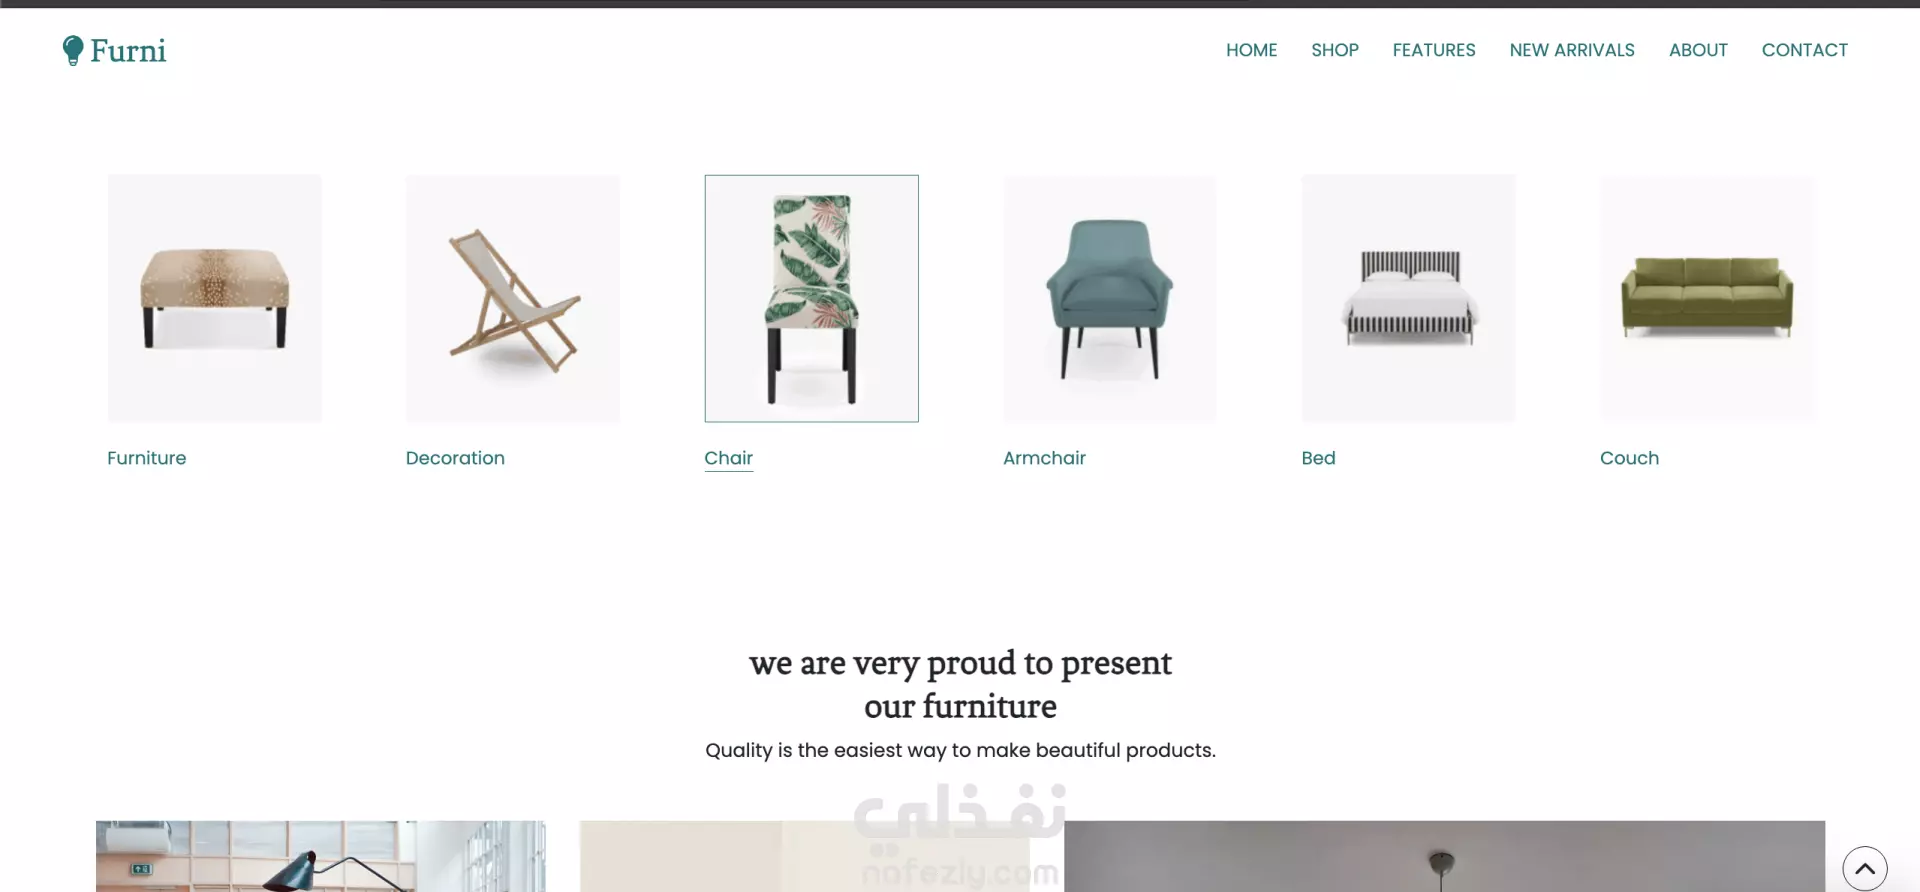Click the scroll-to-top arrow button
1920x892 pixels.
pyautogui.click(x=1865, y=868)
